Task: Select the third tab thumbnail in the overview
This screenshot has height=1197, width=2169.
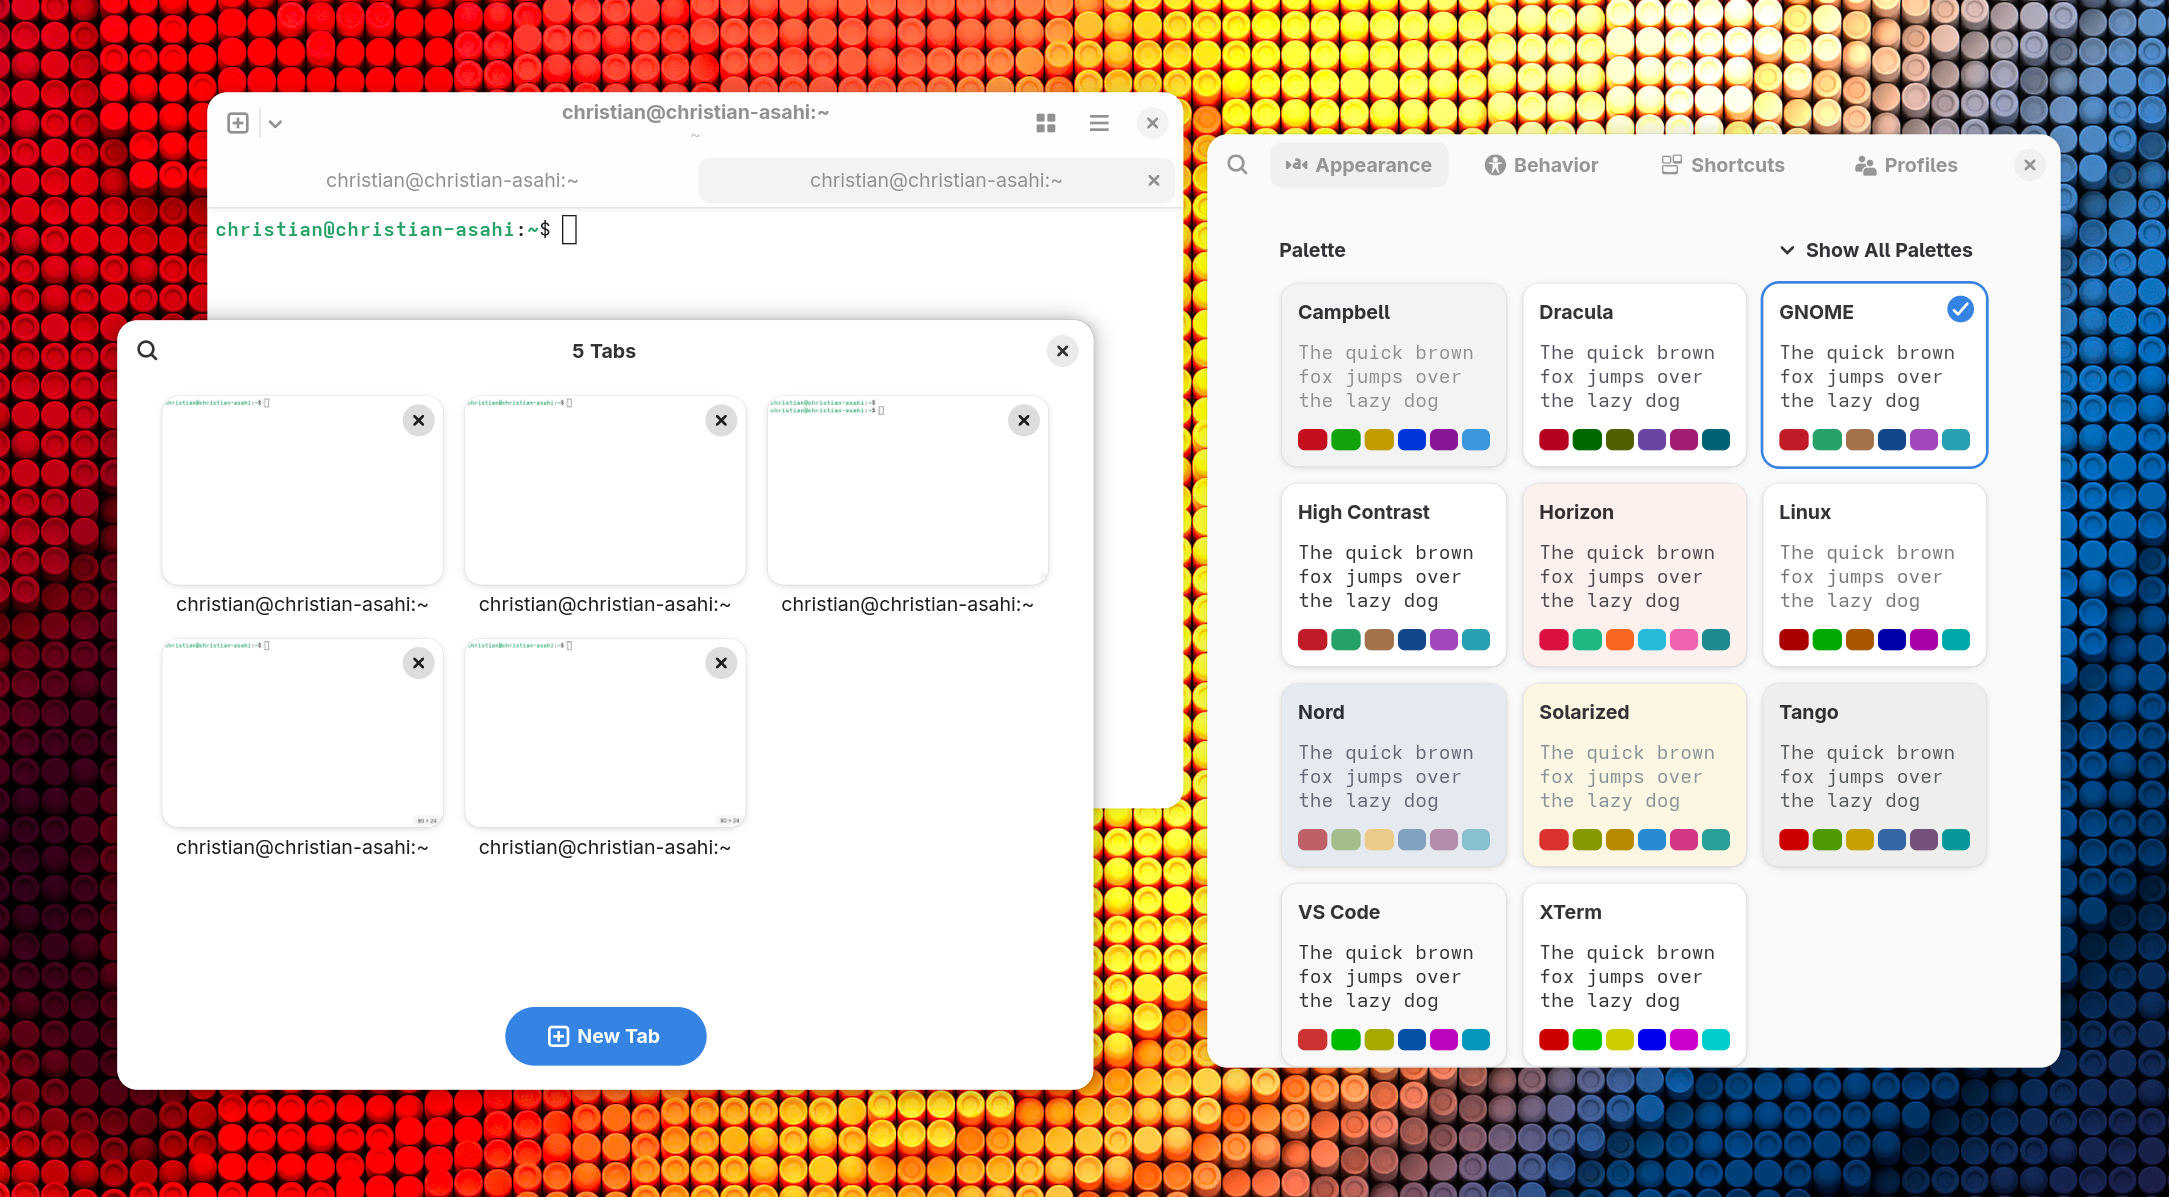Action: 907,490
